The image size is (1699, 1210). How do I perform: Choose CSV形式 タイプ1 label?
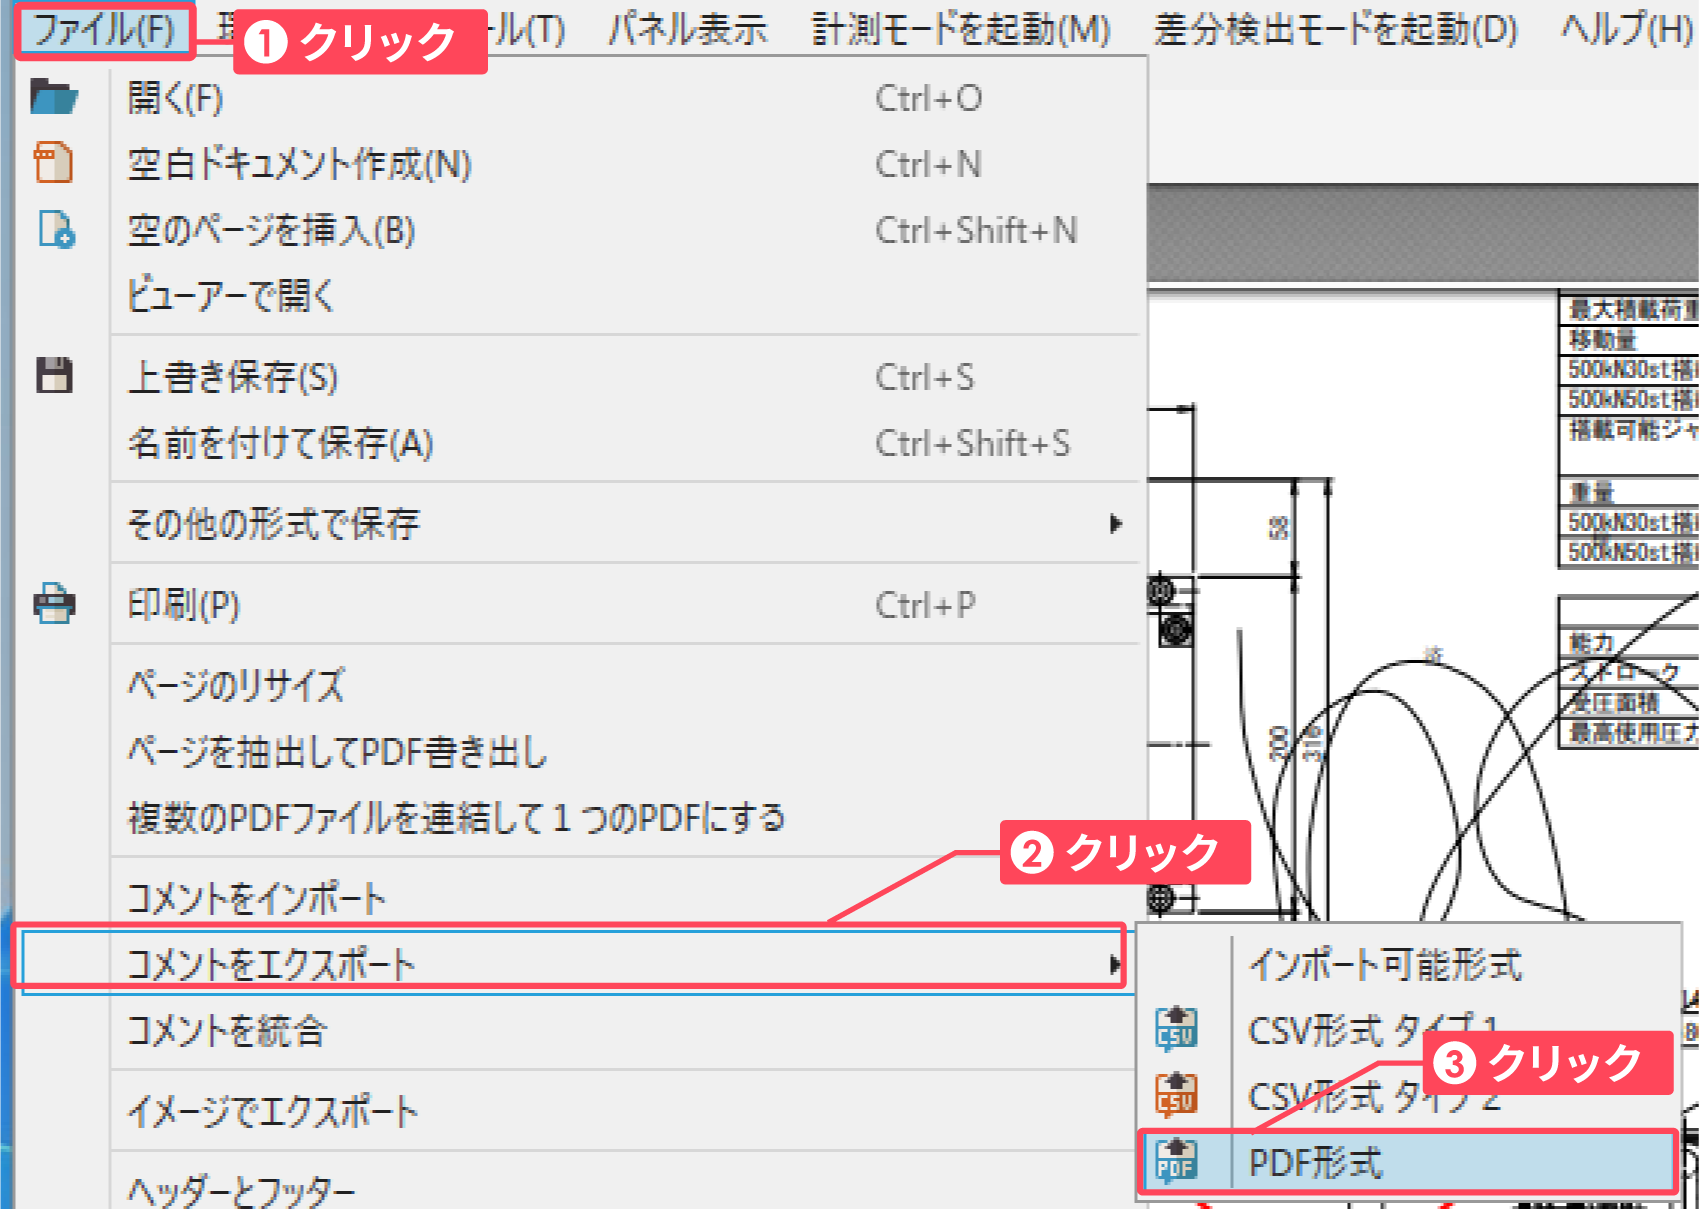[1374, 1030]
